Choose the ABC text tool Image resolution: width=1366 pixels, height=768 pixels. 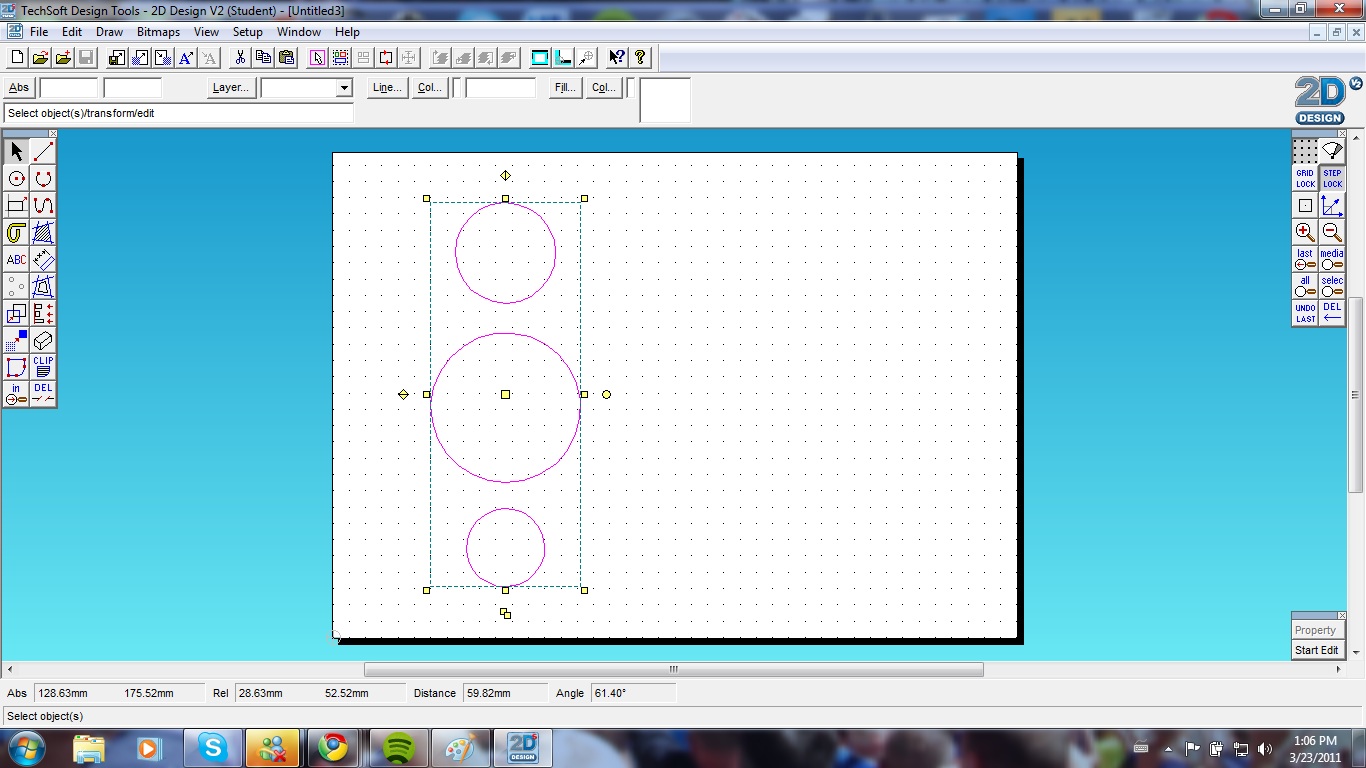(16, 260)
